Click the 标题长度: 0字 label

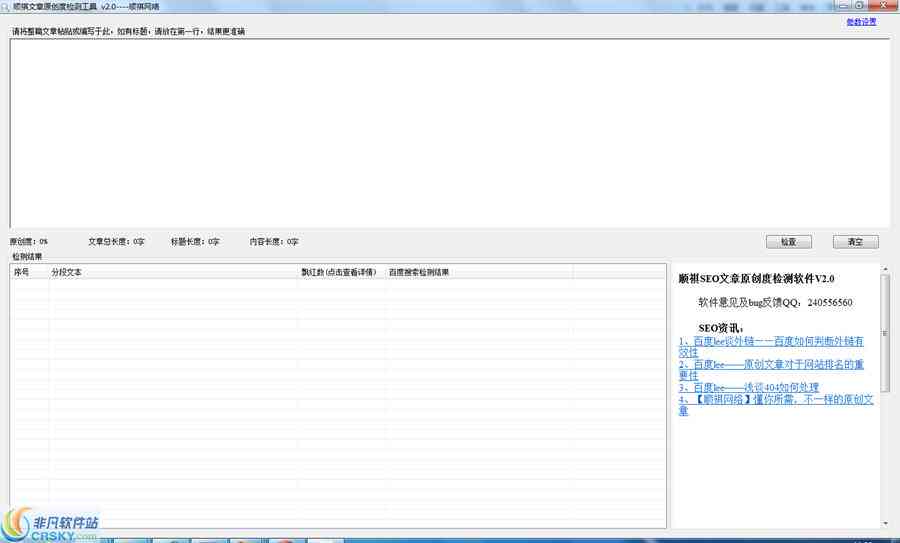point(195,242)
